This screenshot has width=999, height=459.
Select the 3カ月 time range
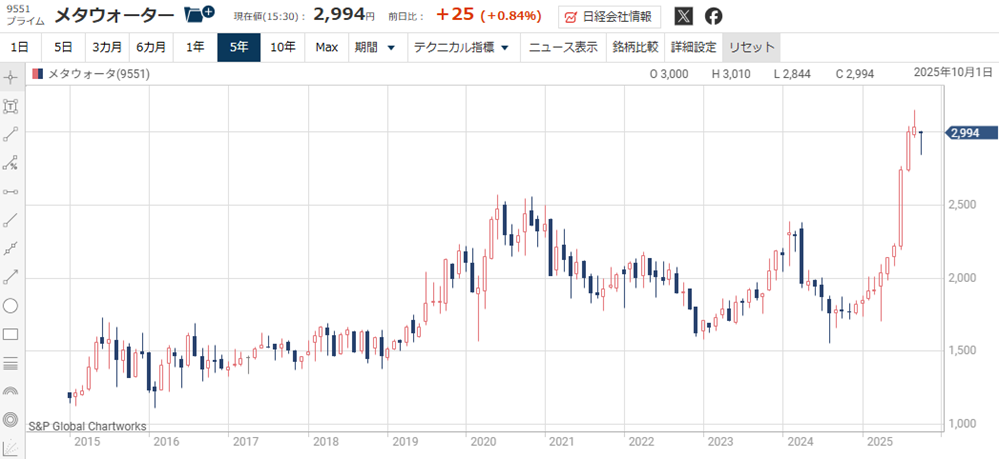point(107,47)
